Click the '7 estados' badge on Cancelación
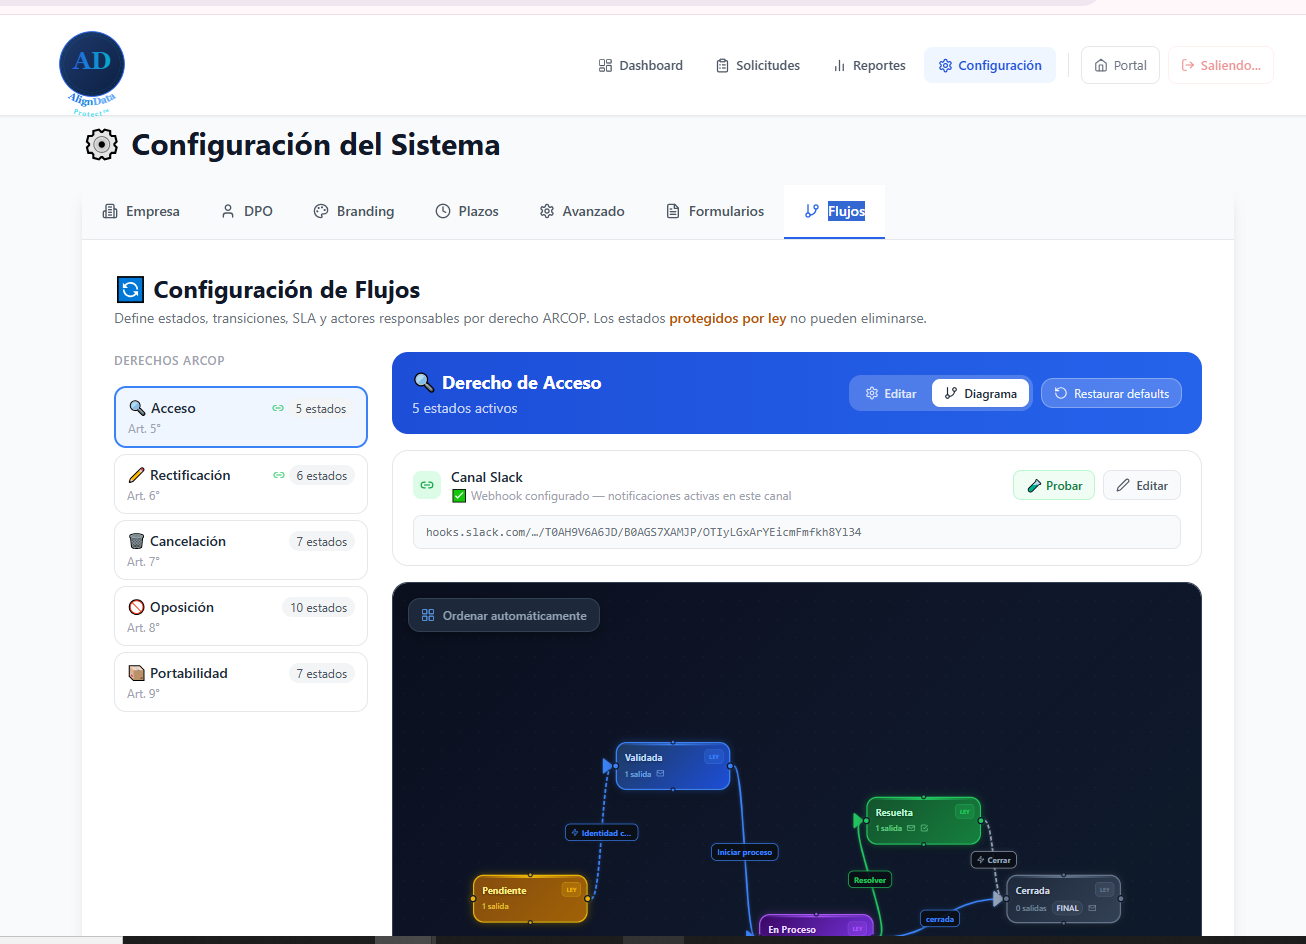 click(321, 541)
